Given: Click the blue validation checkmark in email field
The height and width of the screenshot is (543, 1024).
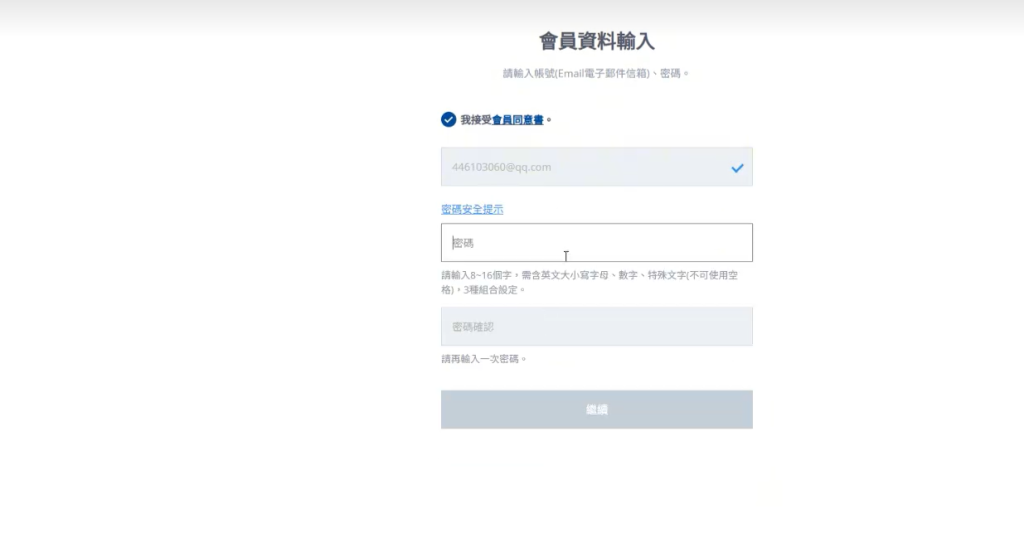Looking at the screenshot, I should click(737, 168).
